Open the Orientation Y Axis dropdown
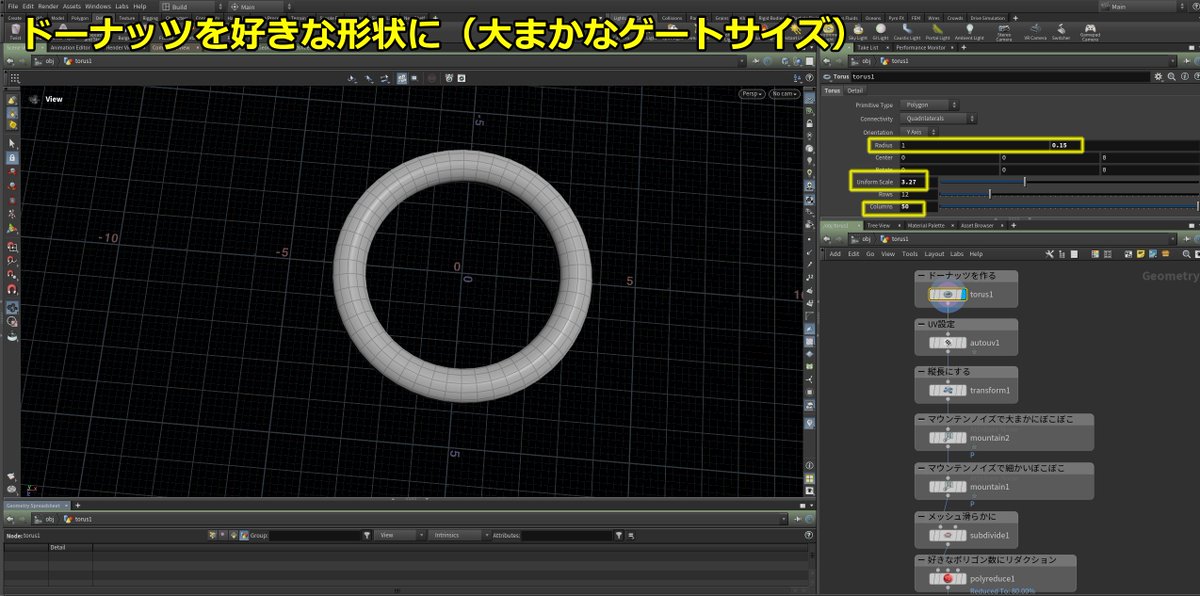Screen dimensions: 1200x596 (x=920, y=132)
